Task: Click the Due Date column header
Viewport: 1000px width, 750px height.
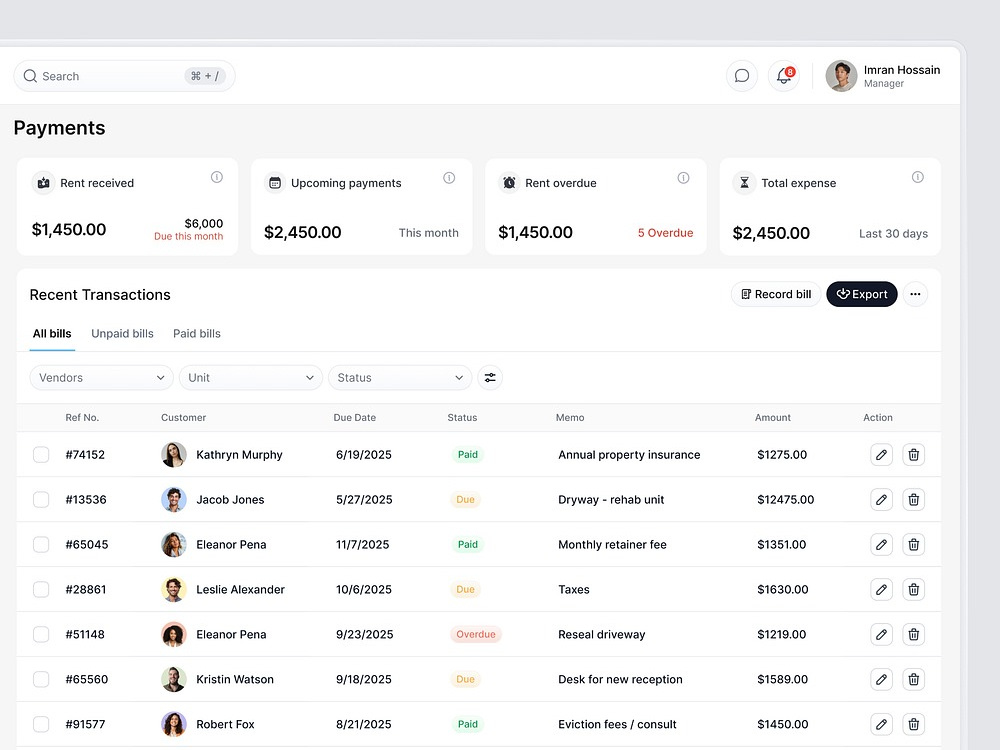Action: tap(355, 418)
